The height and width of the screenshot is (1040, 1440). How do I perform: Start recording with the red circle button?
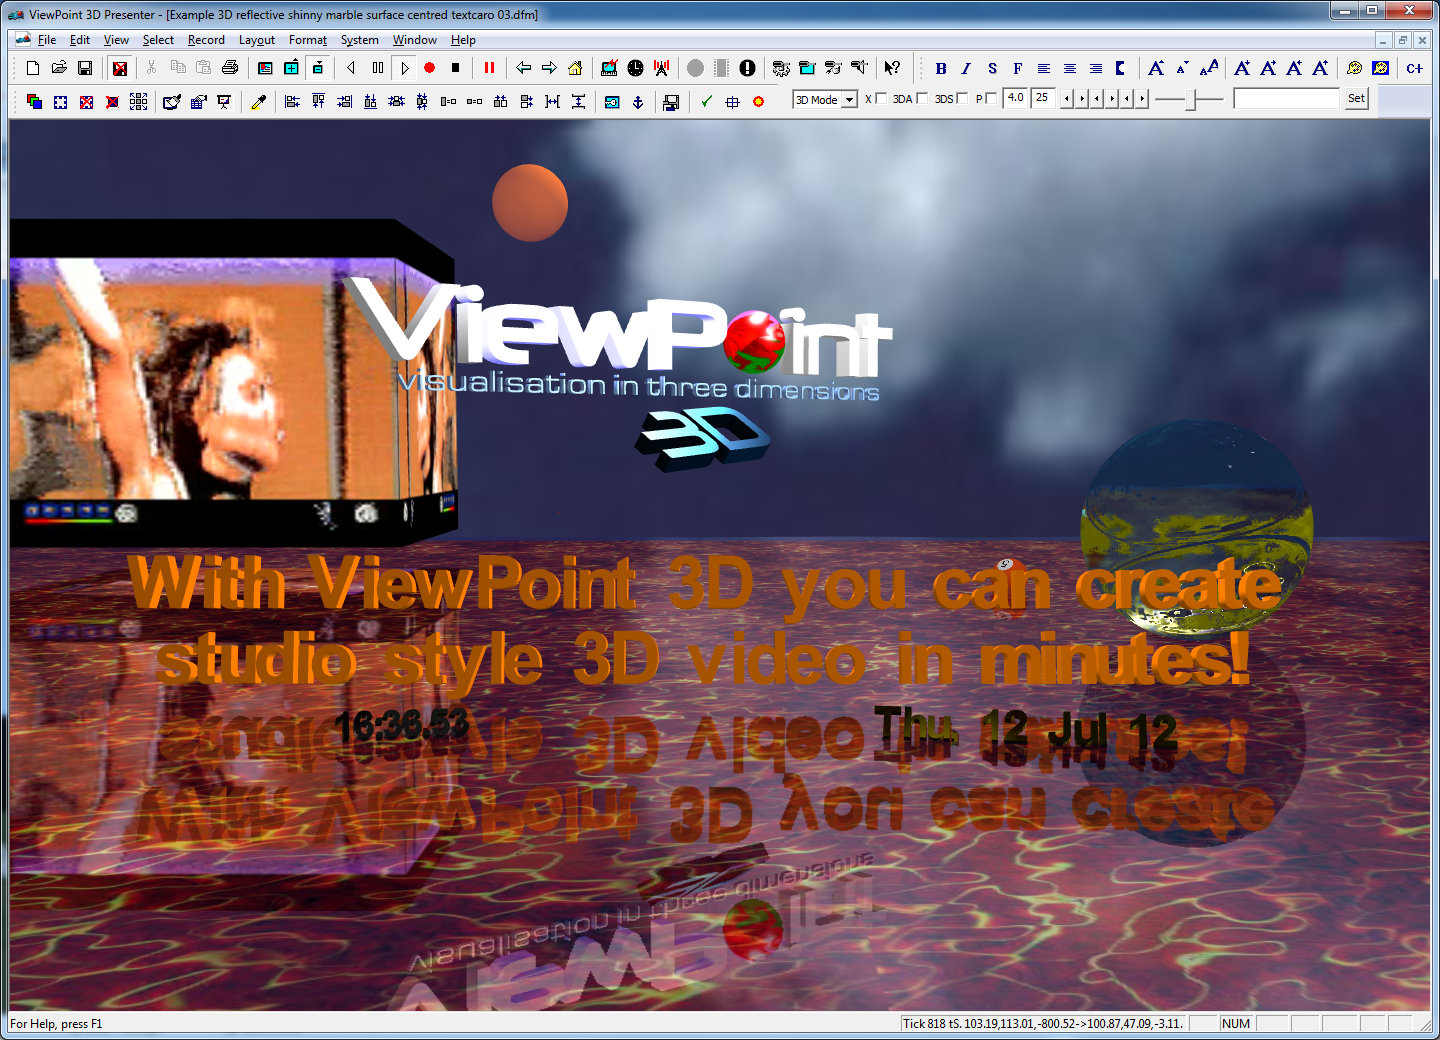tap(430, 68)
